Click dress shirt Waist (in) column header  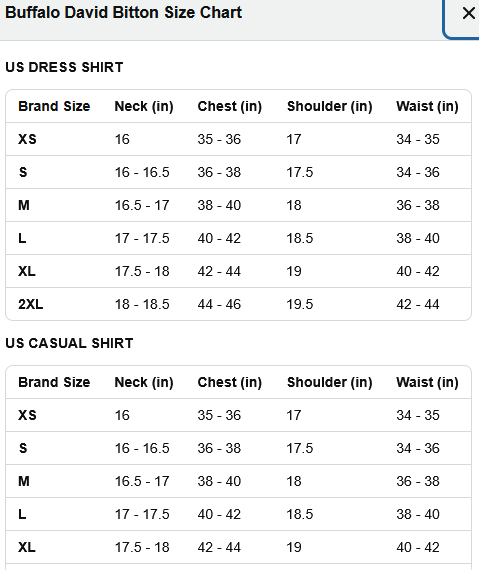coord(427,106)
